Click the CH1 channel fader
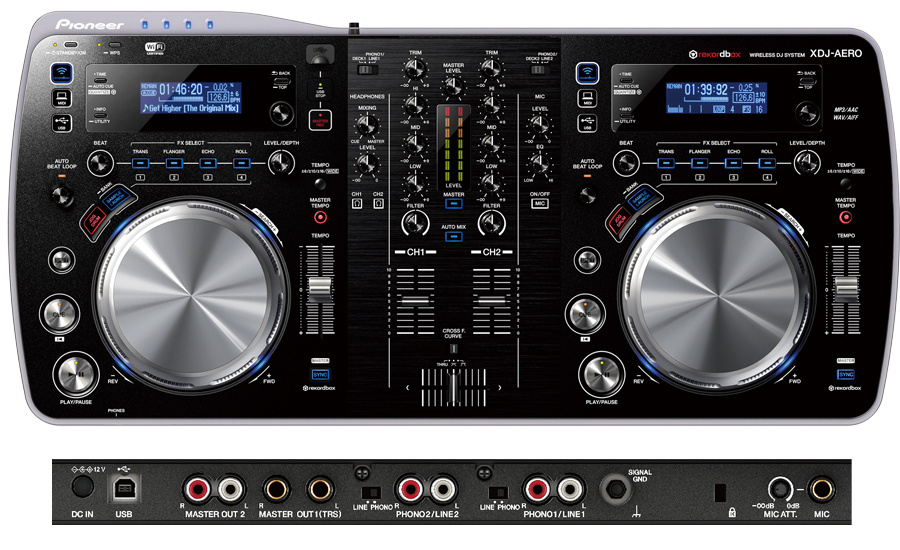This screenshot has height=550, width=900. [x=415, y=301]
